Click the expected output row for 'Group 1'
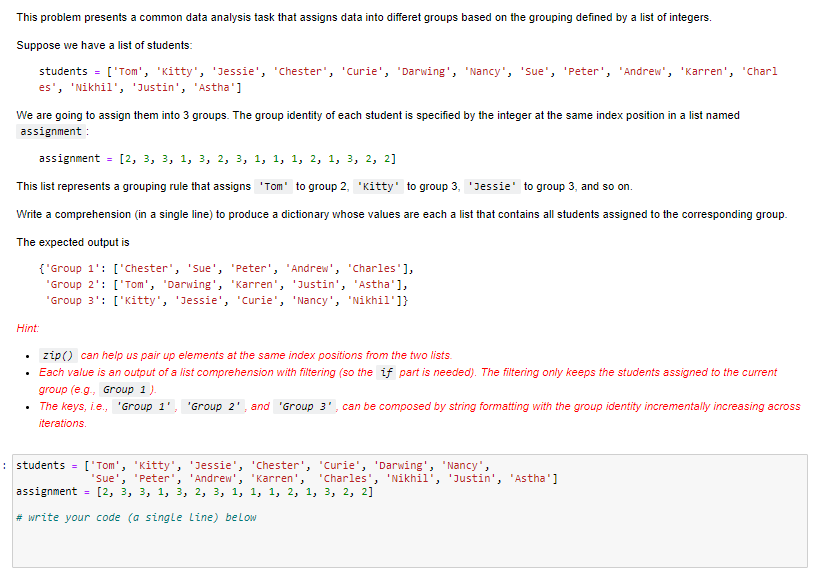Screen dimensions: 821x582 pyautogui.click(x=226, y=268)
